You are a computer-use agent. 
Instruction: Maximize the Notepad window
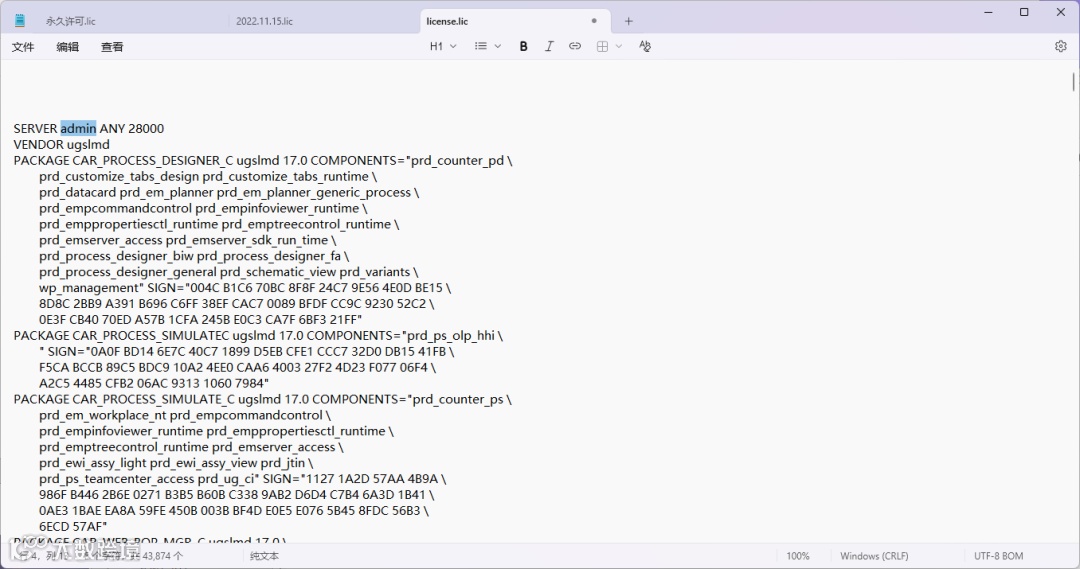tap(1024, 12)
